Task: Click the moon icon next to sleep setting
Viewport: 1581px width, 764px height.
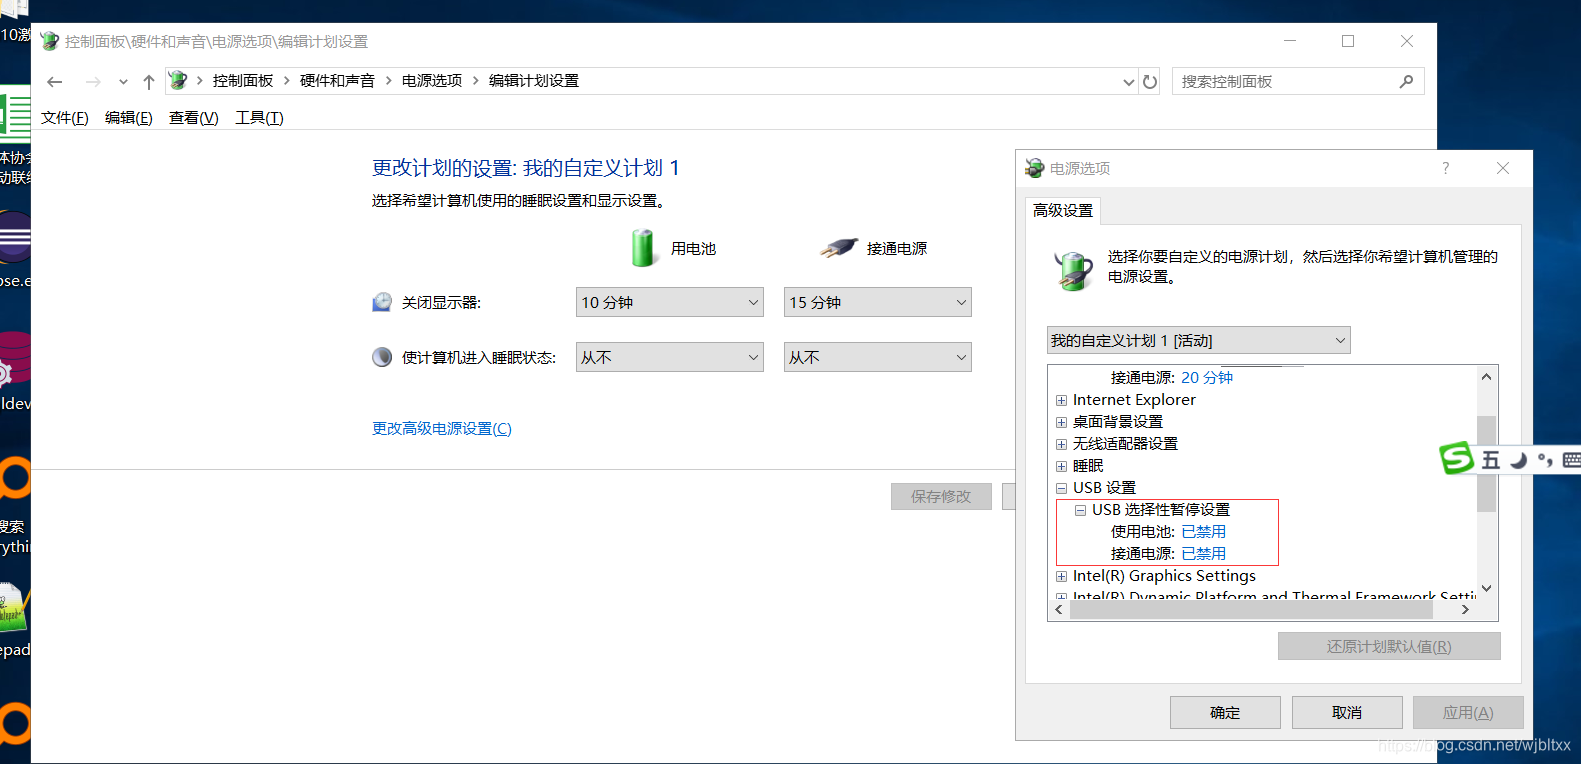Action: click(x=382, y=357)
